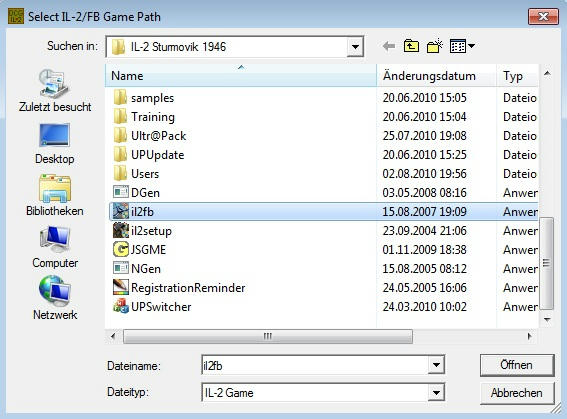Open Netzwerk in the sidebar
The image size is (567, 419).
point(55,299)
